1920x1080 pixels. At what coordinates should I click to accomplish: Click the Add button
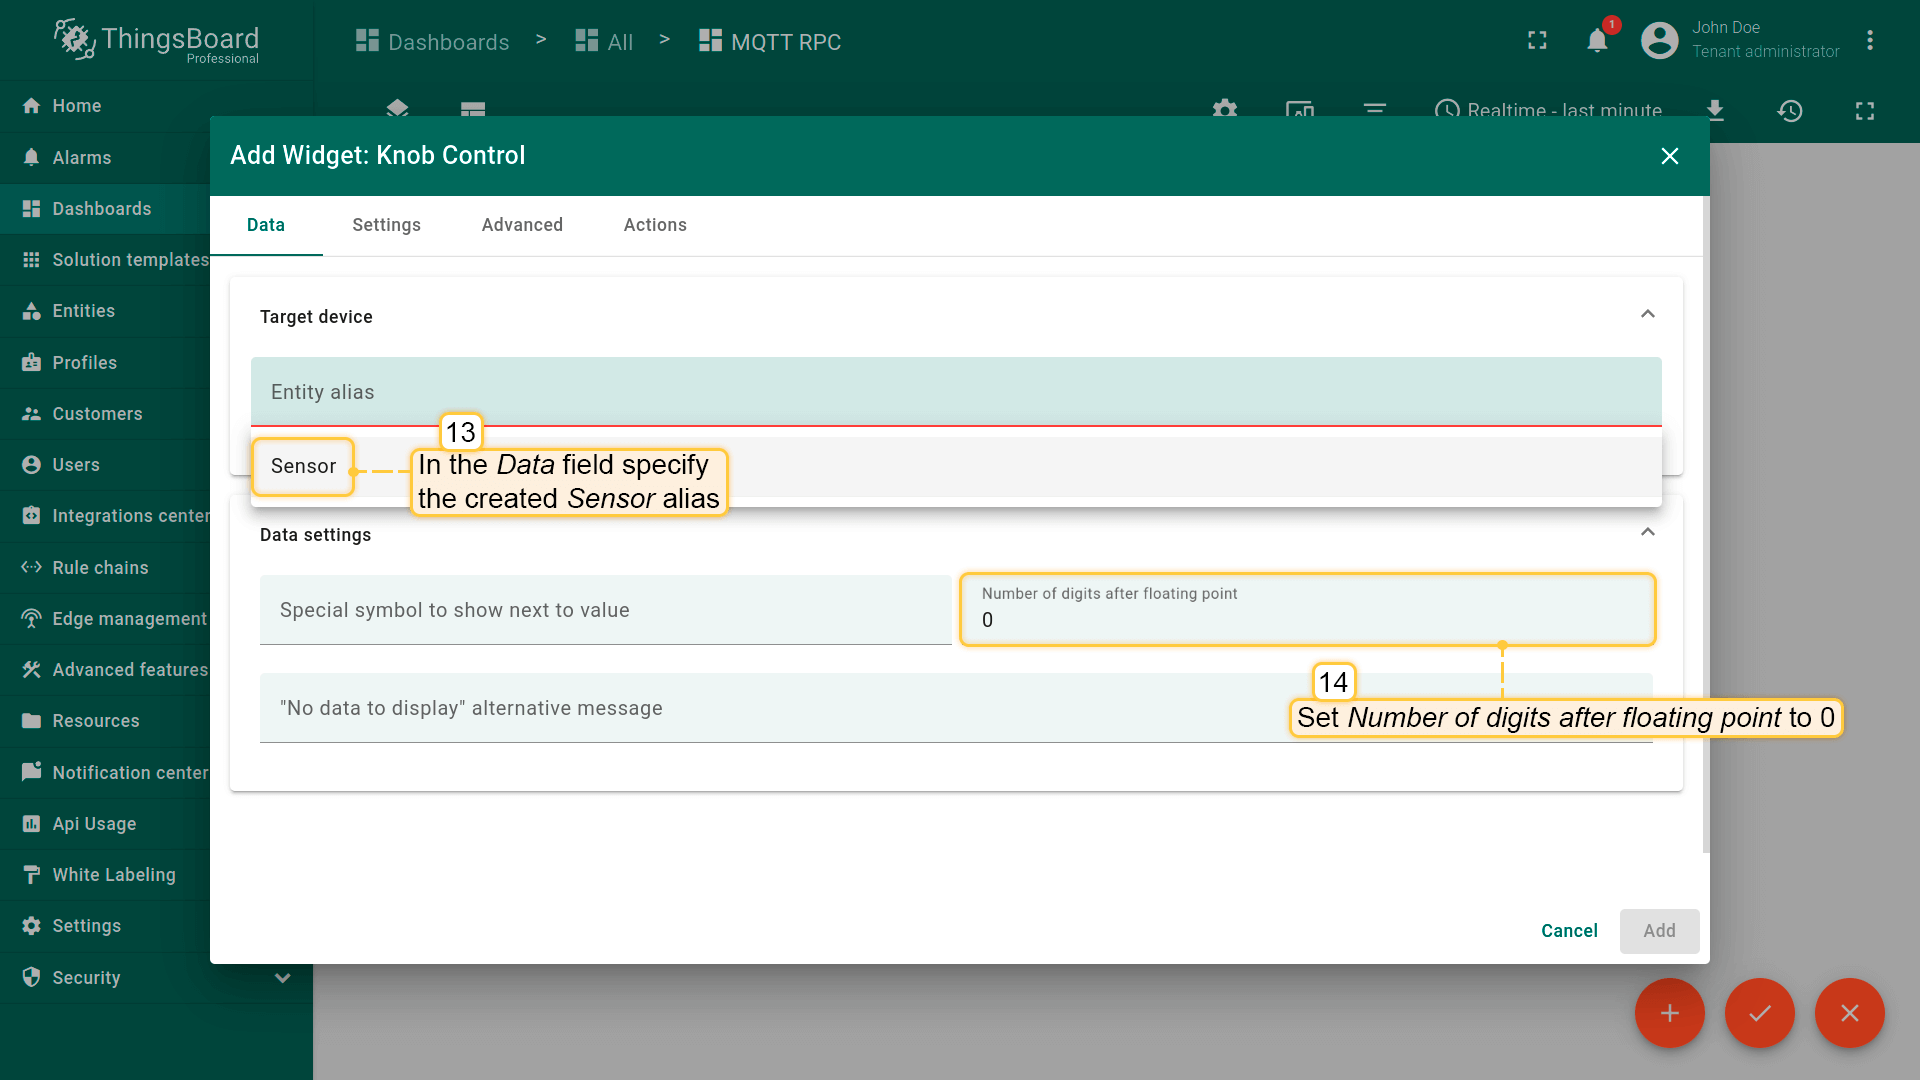coord(1659,931)
